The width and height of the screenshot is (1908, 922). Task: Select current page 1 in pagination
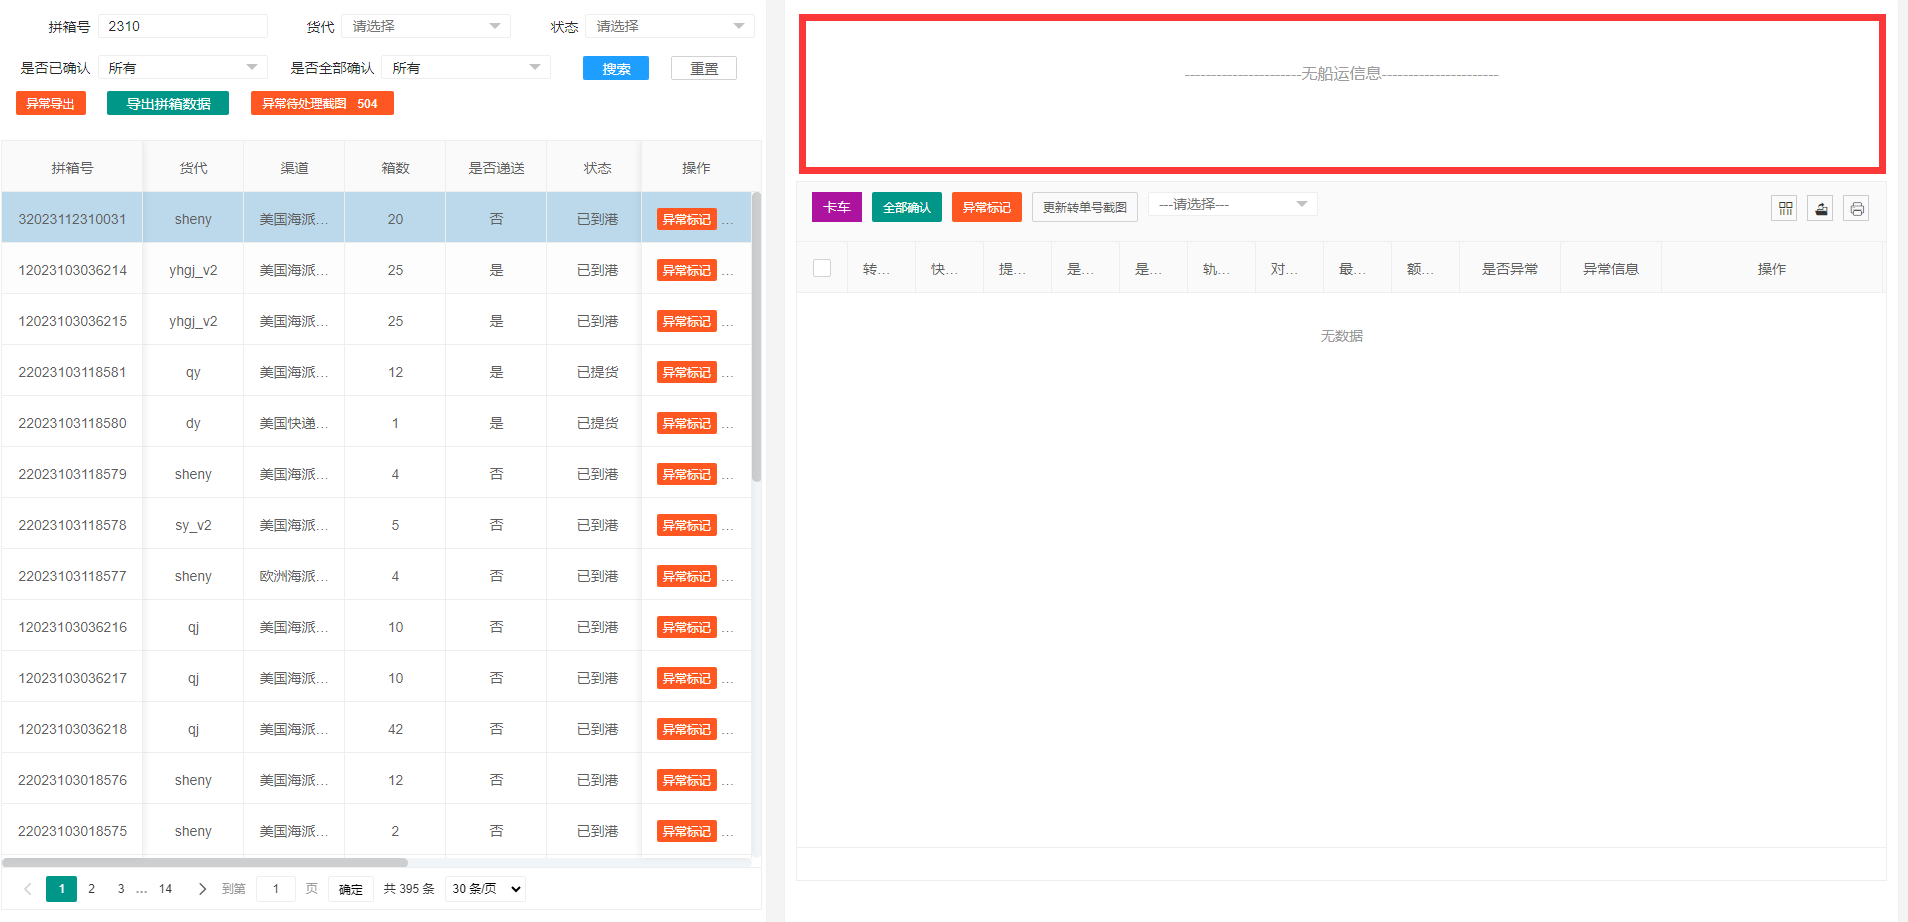(x=61, y=888)
